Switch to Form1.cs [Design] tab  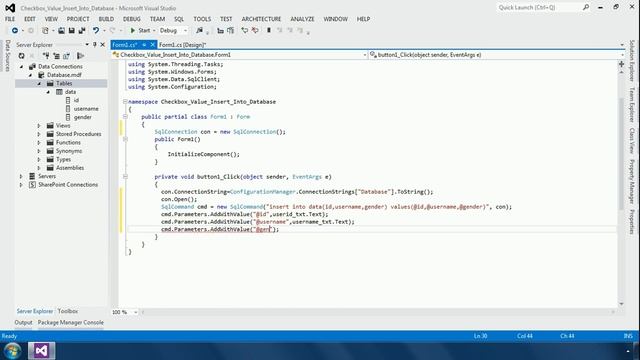point(182,45)
